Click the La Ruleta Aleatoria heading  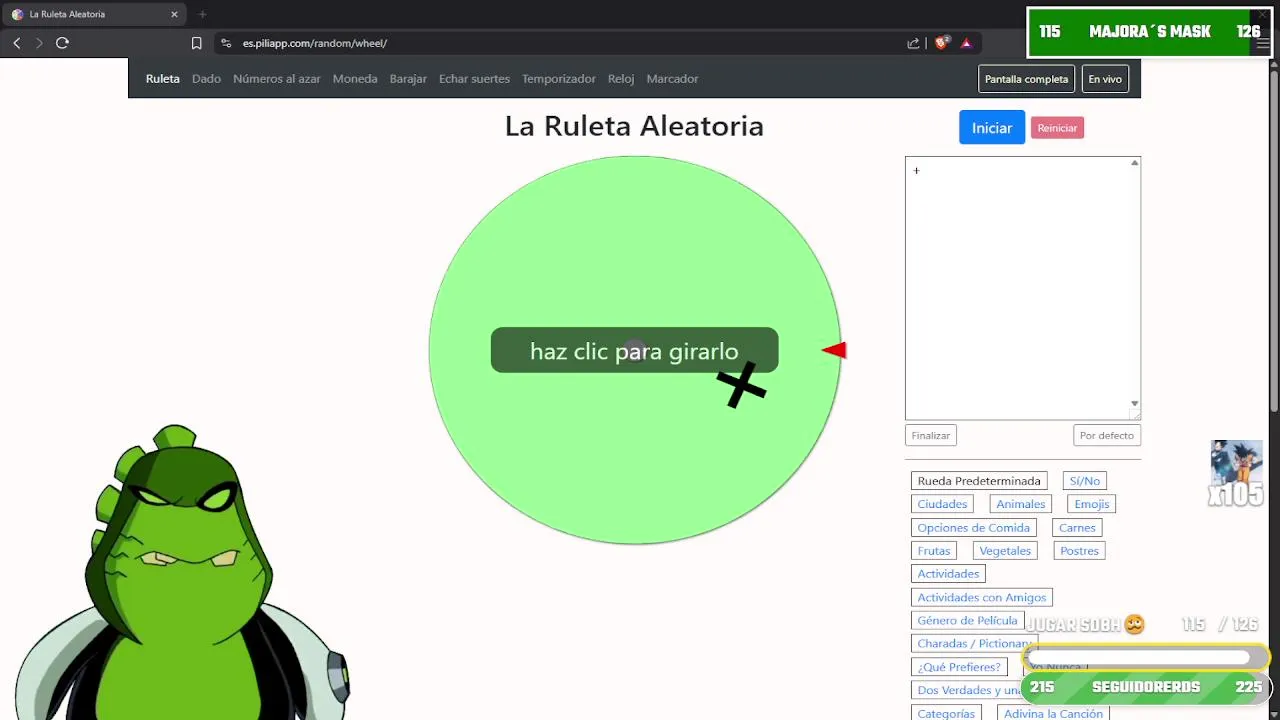(634, 126)
